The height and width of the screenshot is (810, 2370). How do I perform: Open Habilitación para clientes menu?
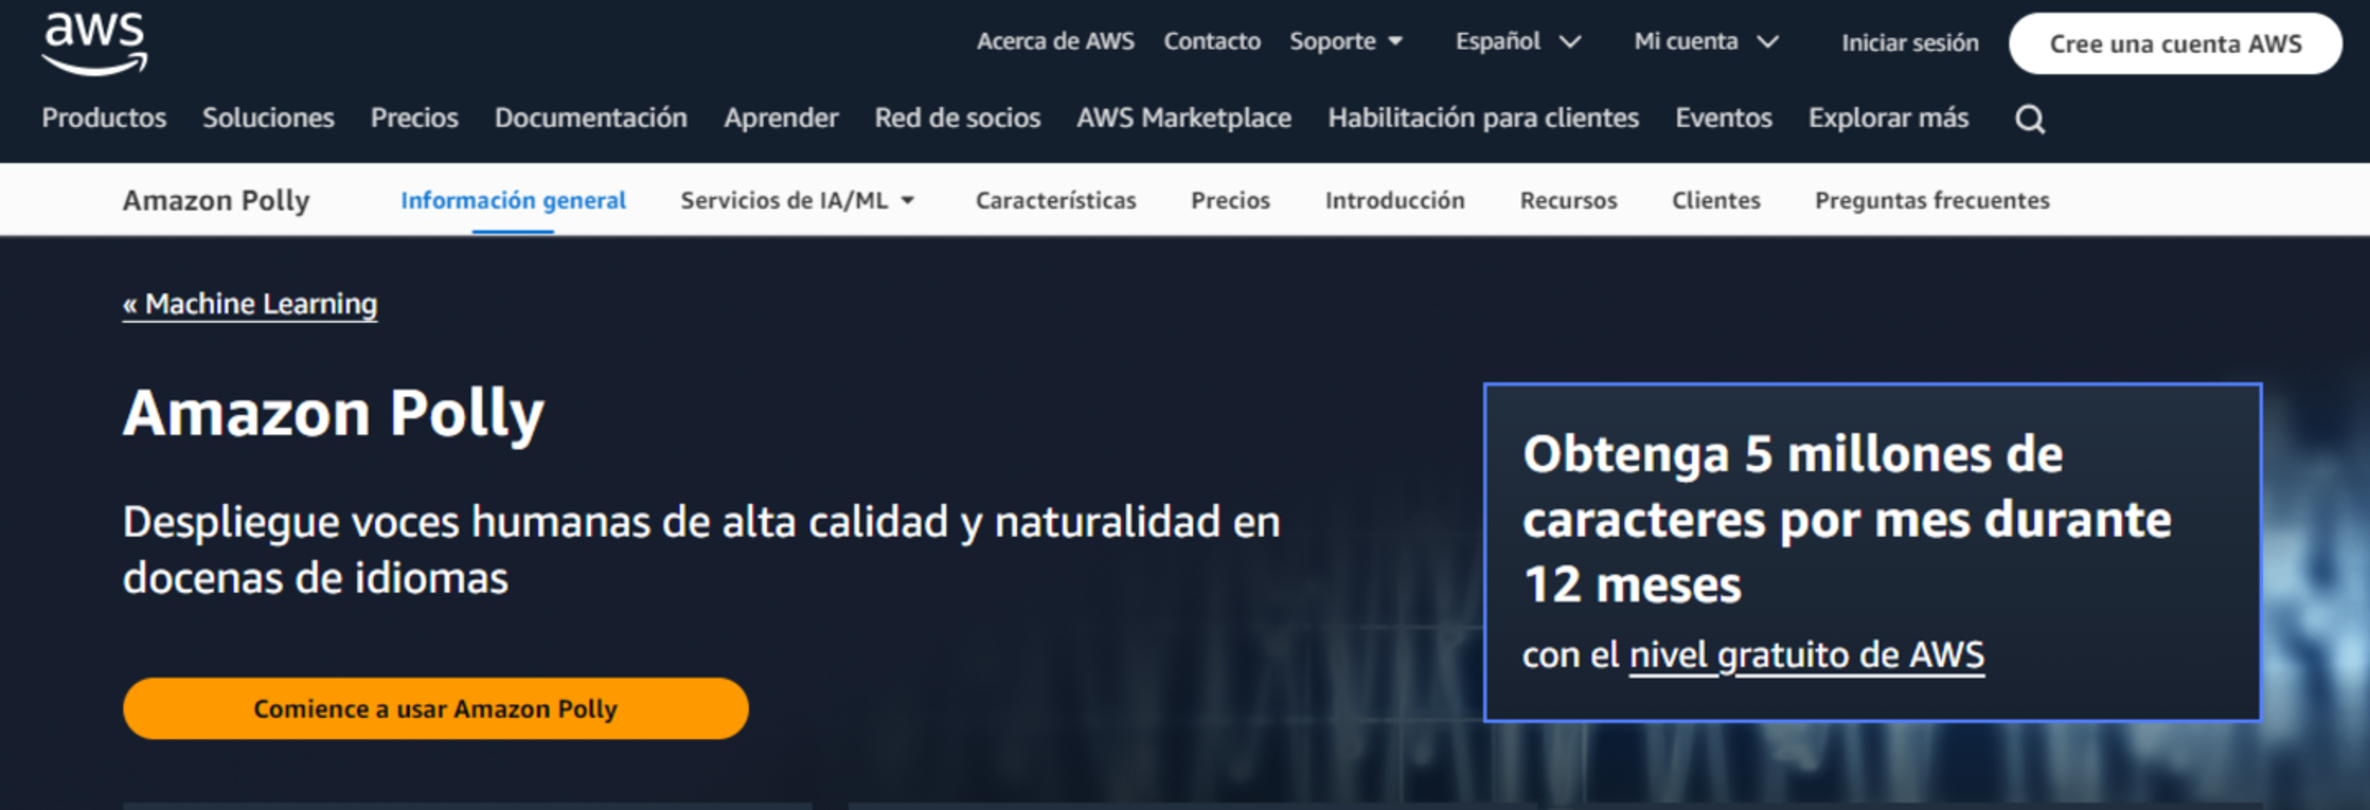pos(1483,118)
